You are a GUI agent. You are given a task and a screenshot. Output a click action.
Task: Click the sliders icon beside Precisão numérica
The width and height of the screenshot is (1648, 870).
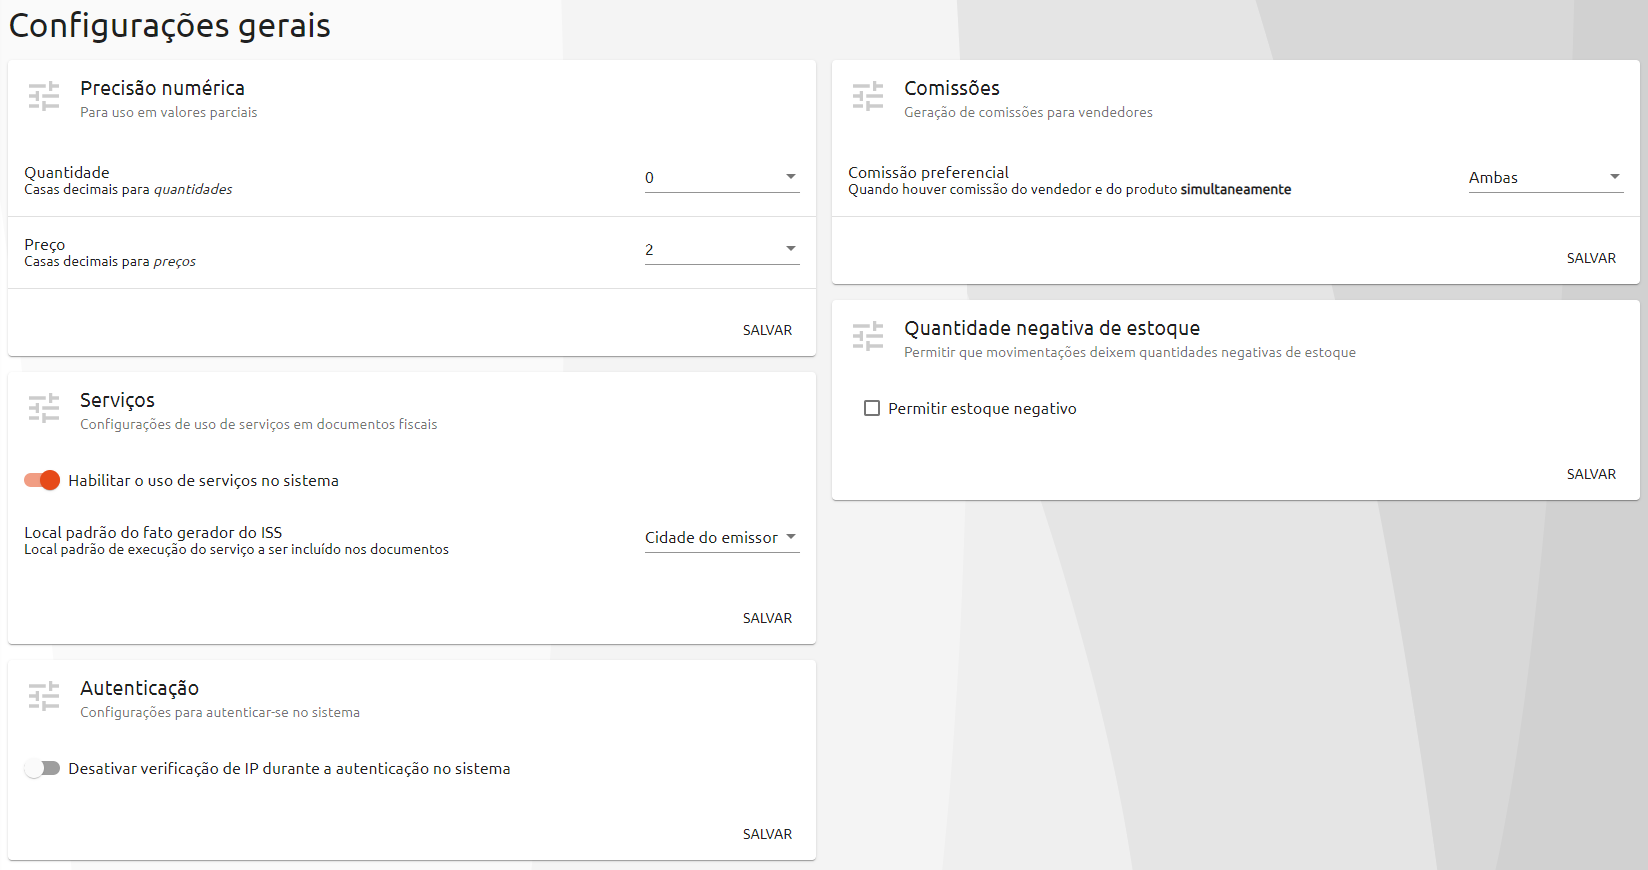[x=44, y=96]
